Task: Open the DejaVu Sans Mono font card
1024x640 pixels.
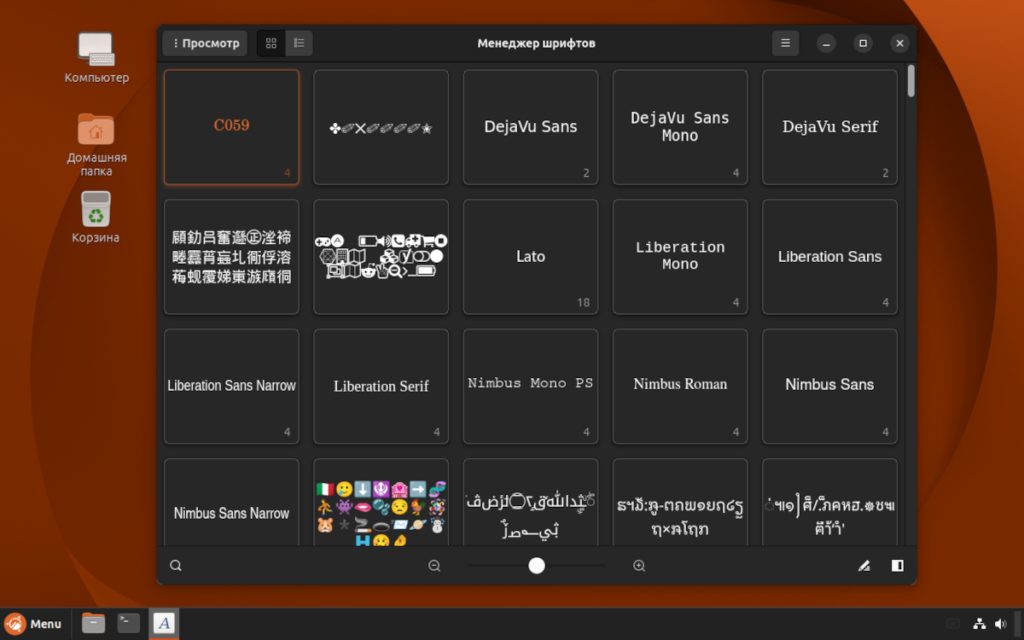Action: (x=680, y=127)
